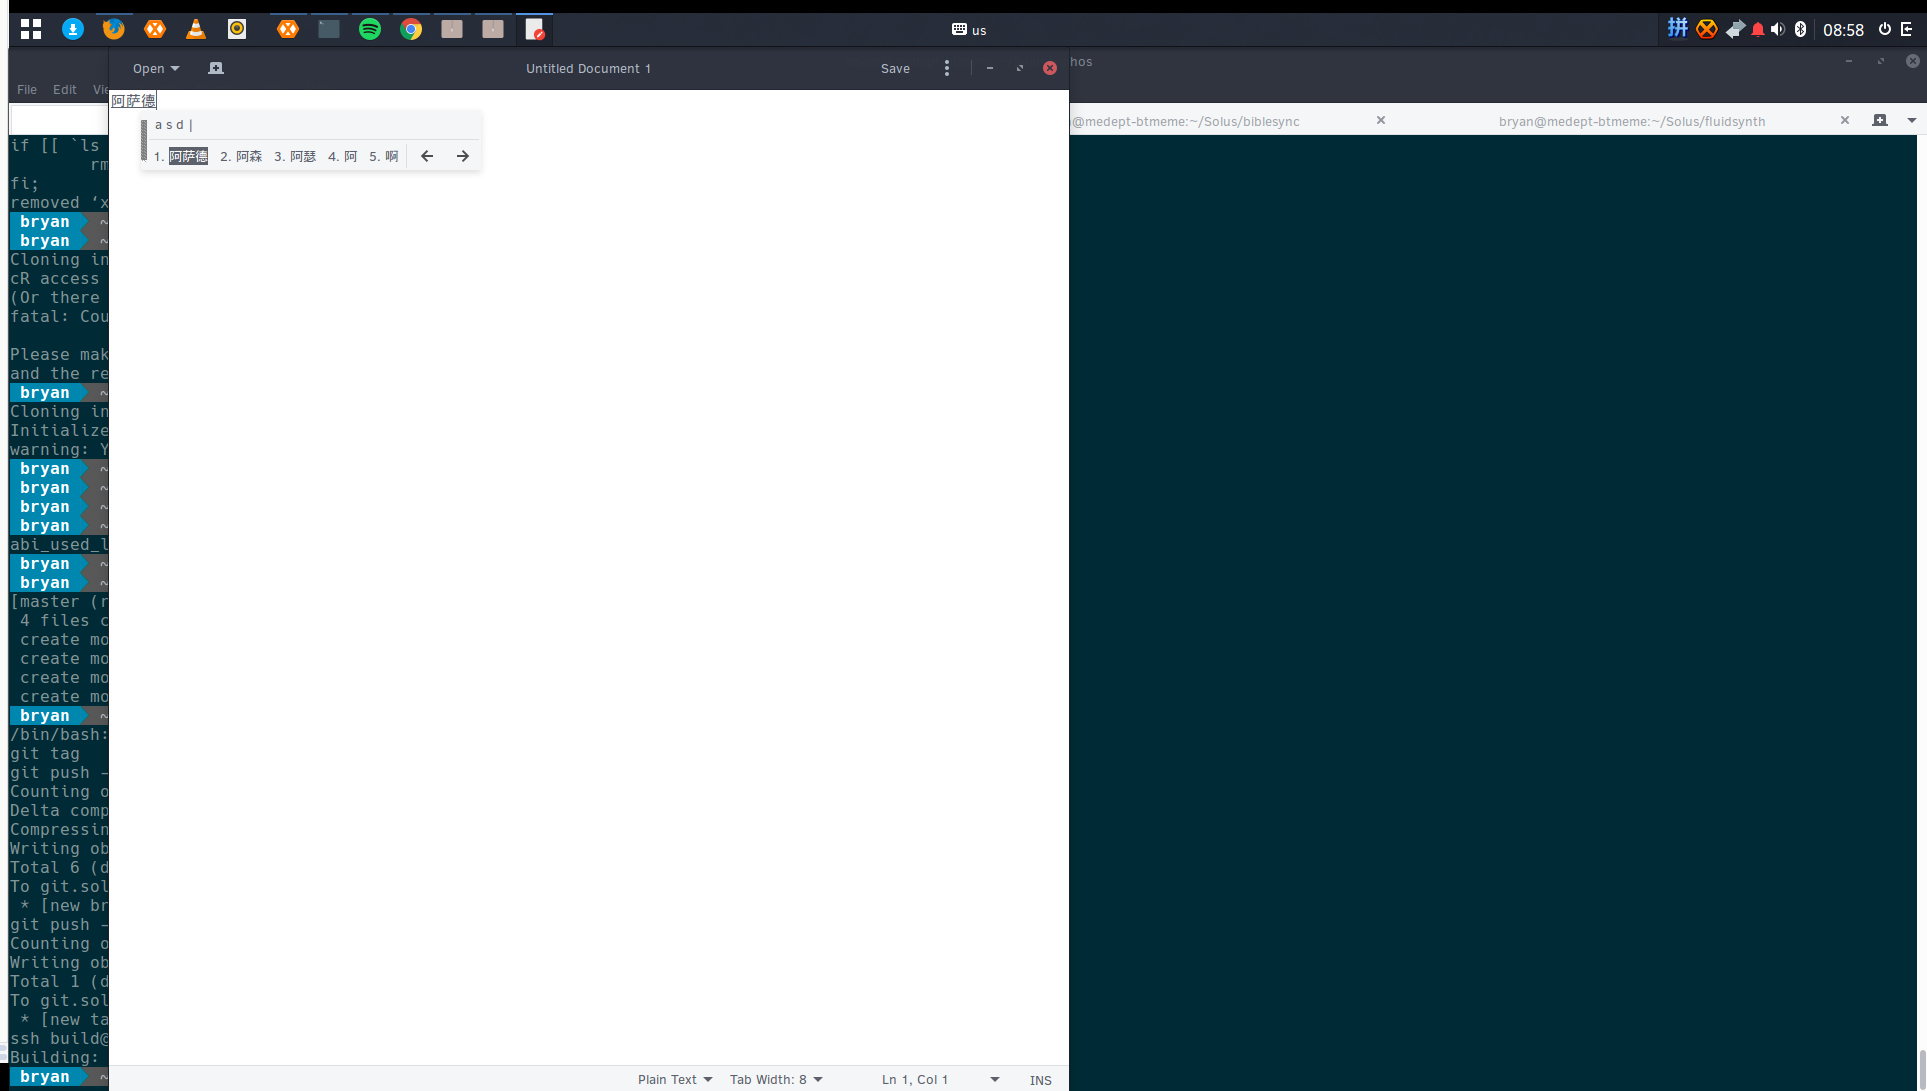Click Save in the editor header
The image size is (1927, 1091).
click(895, 68)
